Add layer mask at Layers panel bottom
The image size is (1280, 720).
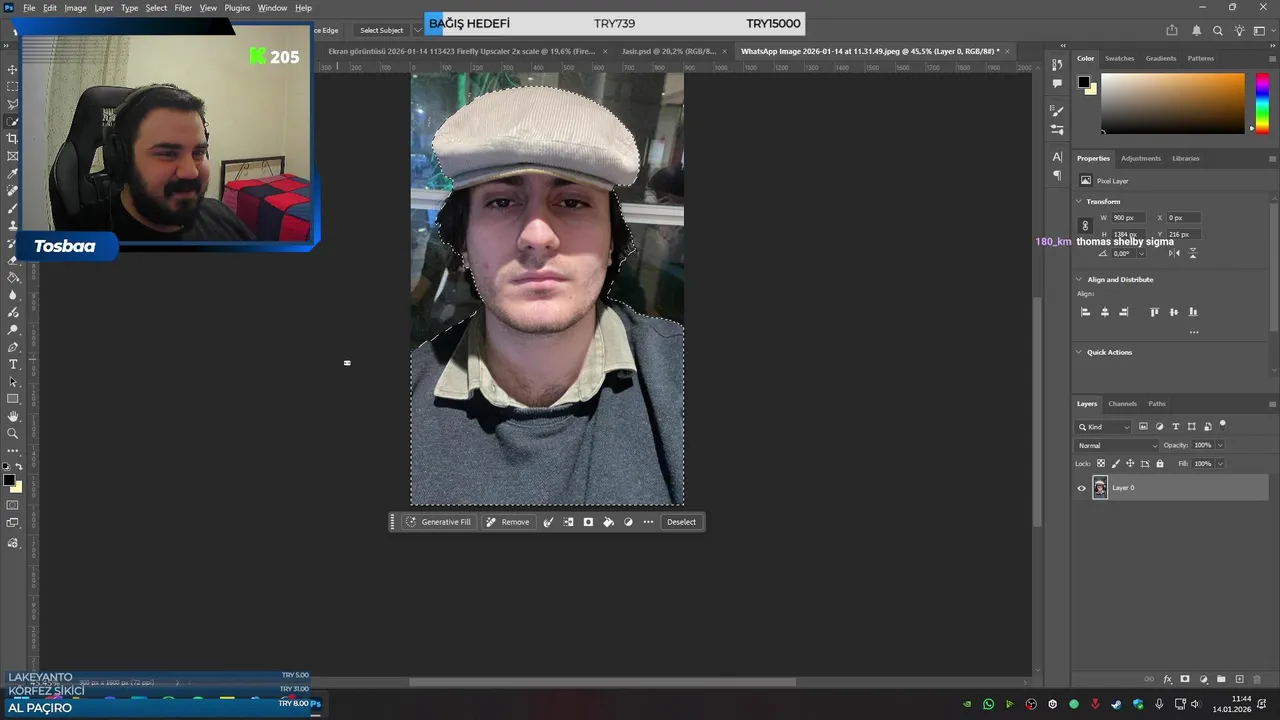pyautogui.click(x=1185, y=679)
